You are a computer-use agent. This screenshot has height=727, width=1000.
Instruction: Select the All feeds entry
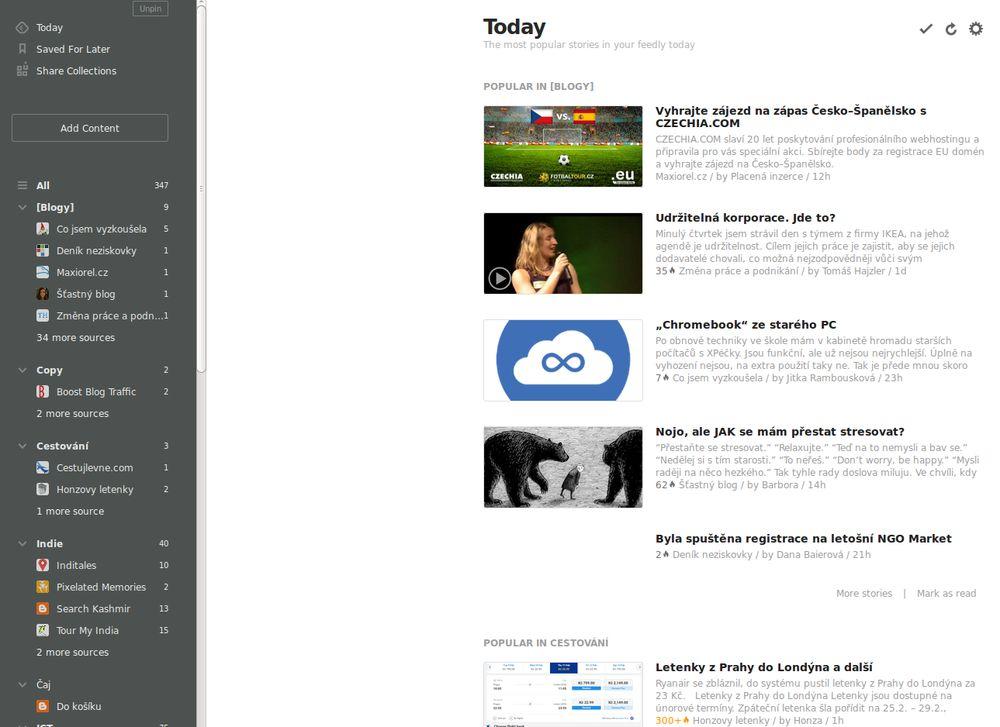[43, 186]
